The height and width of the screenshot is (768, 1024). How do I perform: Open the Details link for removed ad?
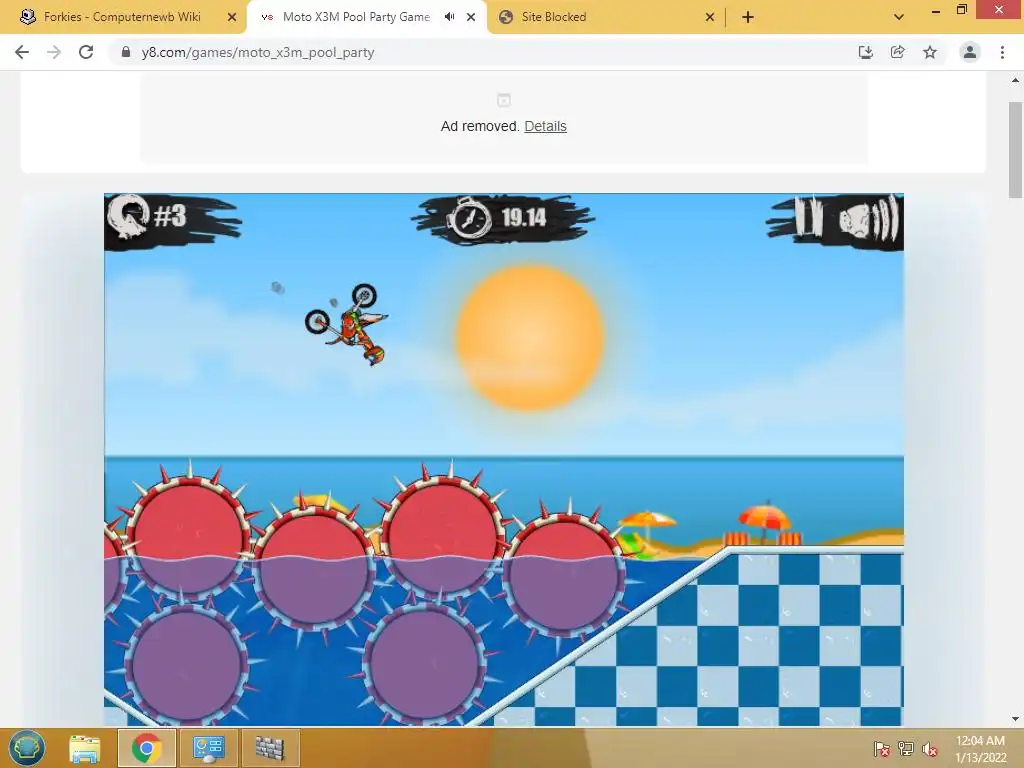coord(545,126)
